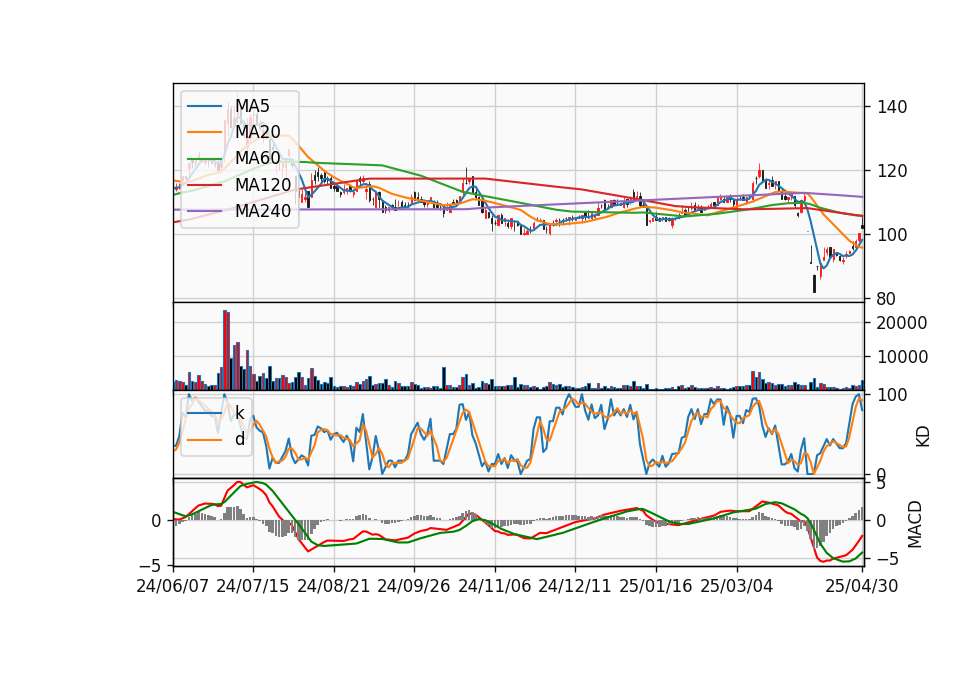Click the KD axis value 100
The image size is (960, 690).
point(892,395)
